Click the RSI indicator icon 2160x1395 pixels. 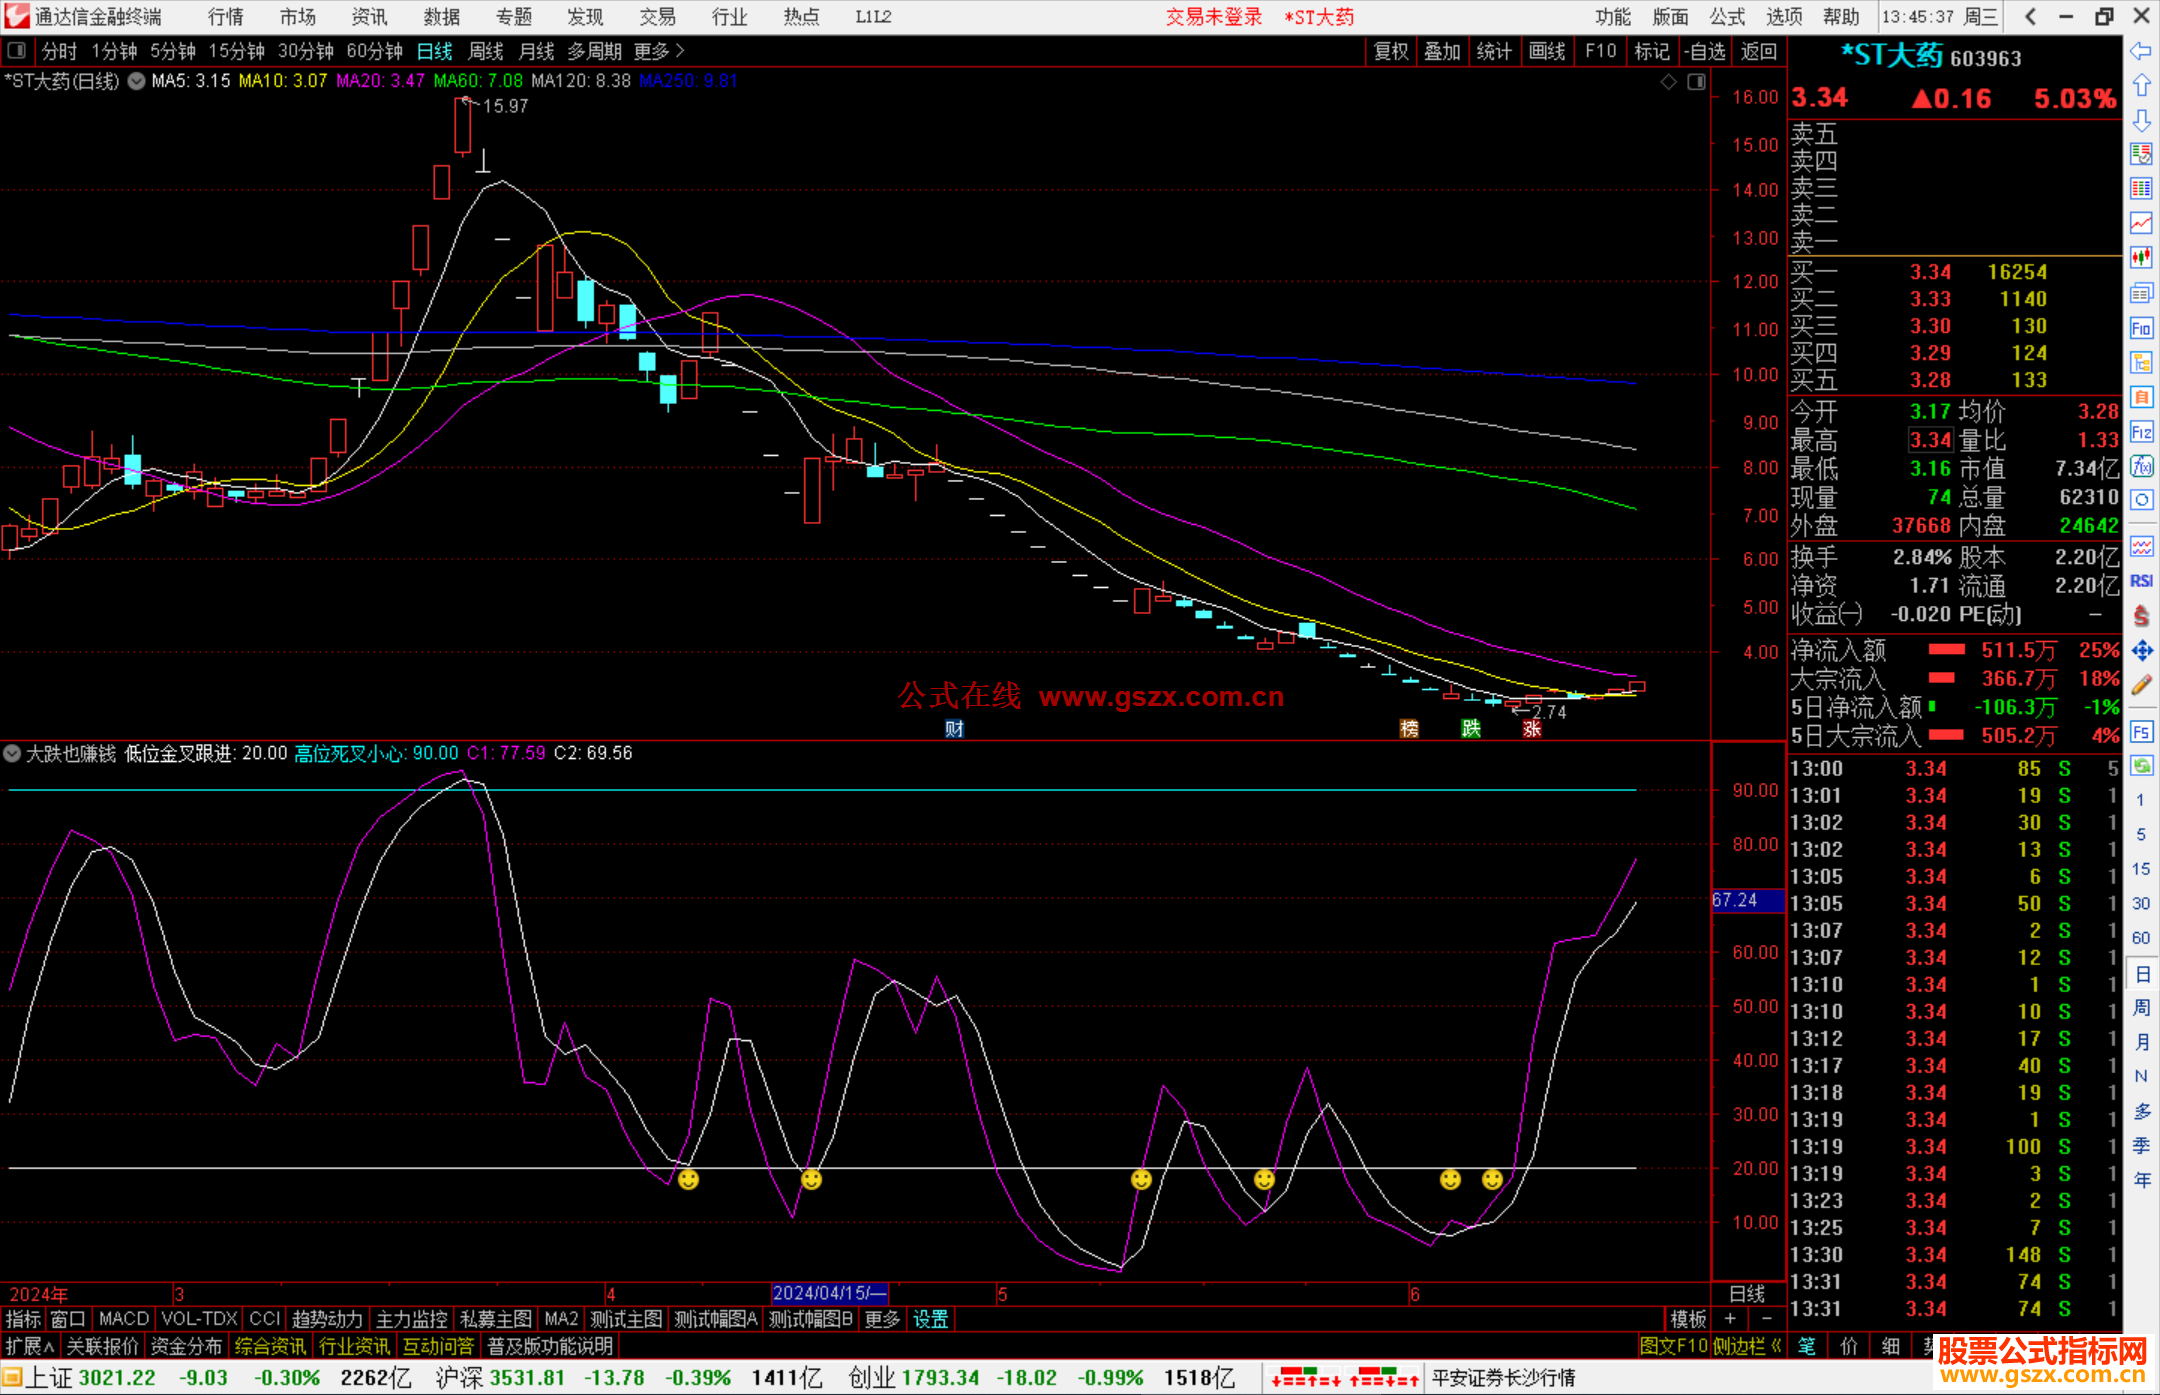(x=2141, y=581)
